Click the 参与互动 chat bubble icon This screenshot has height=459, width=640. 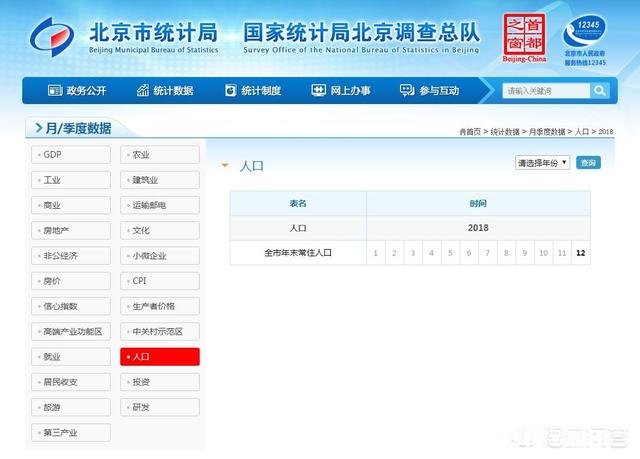(x=407, y=90)
